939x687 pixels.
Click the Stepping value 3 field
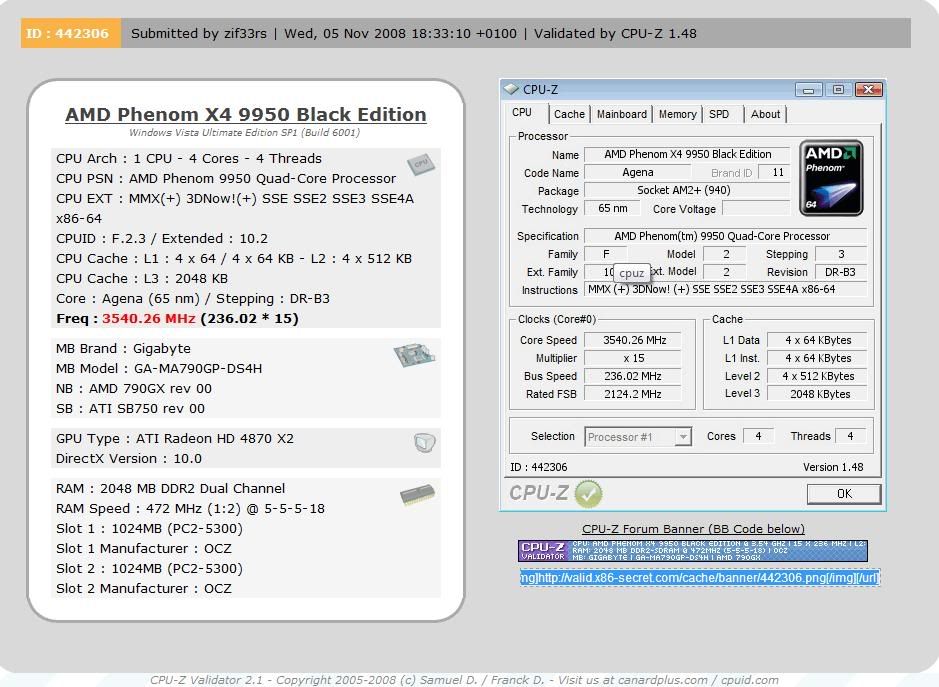tap(841, 254)
